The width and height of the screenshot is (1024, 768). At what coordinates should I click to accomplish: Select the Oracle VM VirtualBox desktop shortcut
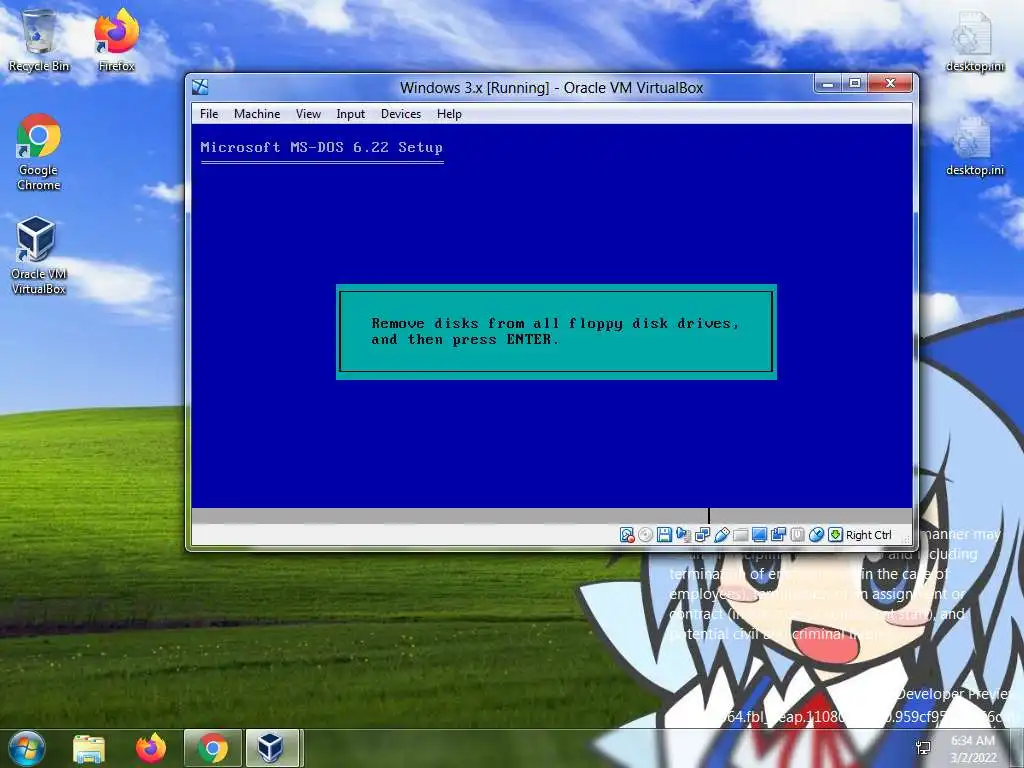(39, 256)
